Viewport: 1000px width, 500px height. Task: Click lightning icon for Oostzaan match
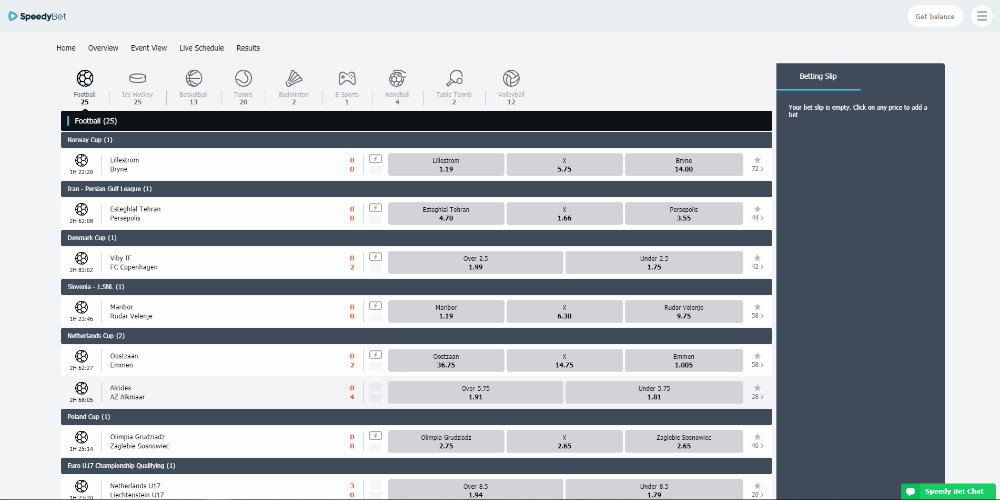[376, 355]
